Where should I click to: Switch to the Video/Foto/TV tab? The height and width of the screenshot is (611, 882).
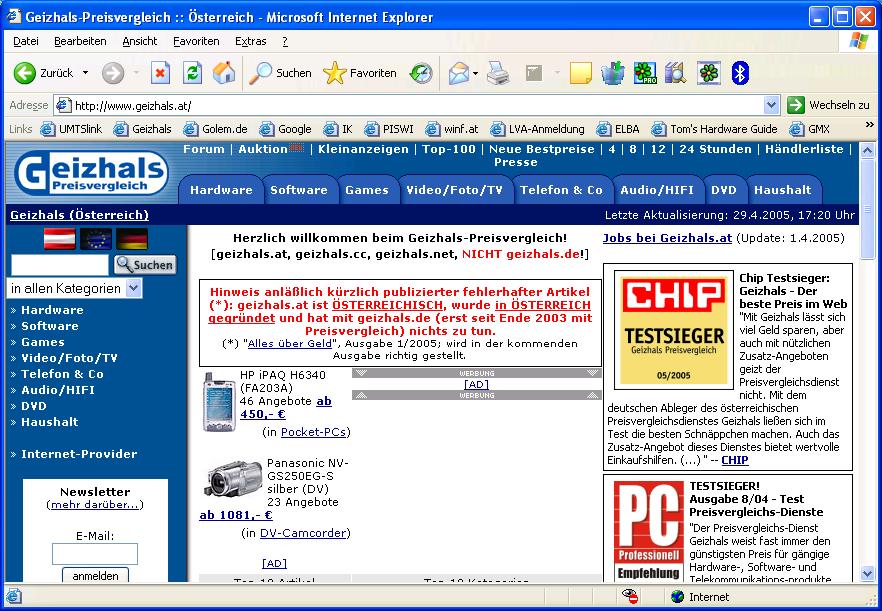454,190
